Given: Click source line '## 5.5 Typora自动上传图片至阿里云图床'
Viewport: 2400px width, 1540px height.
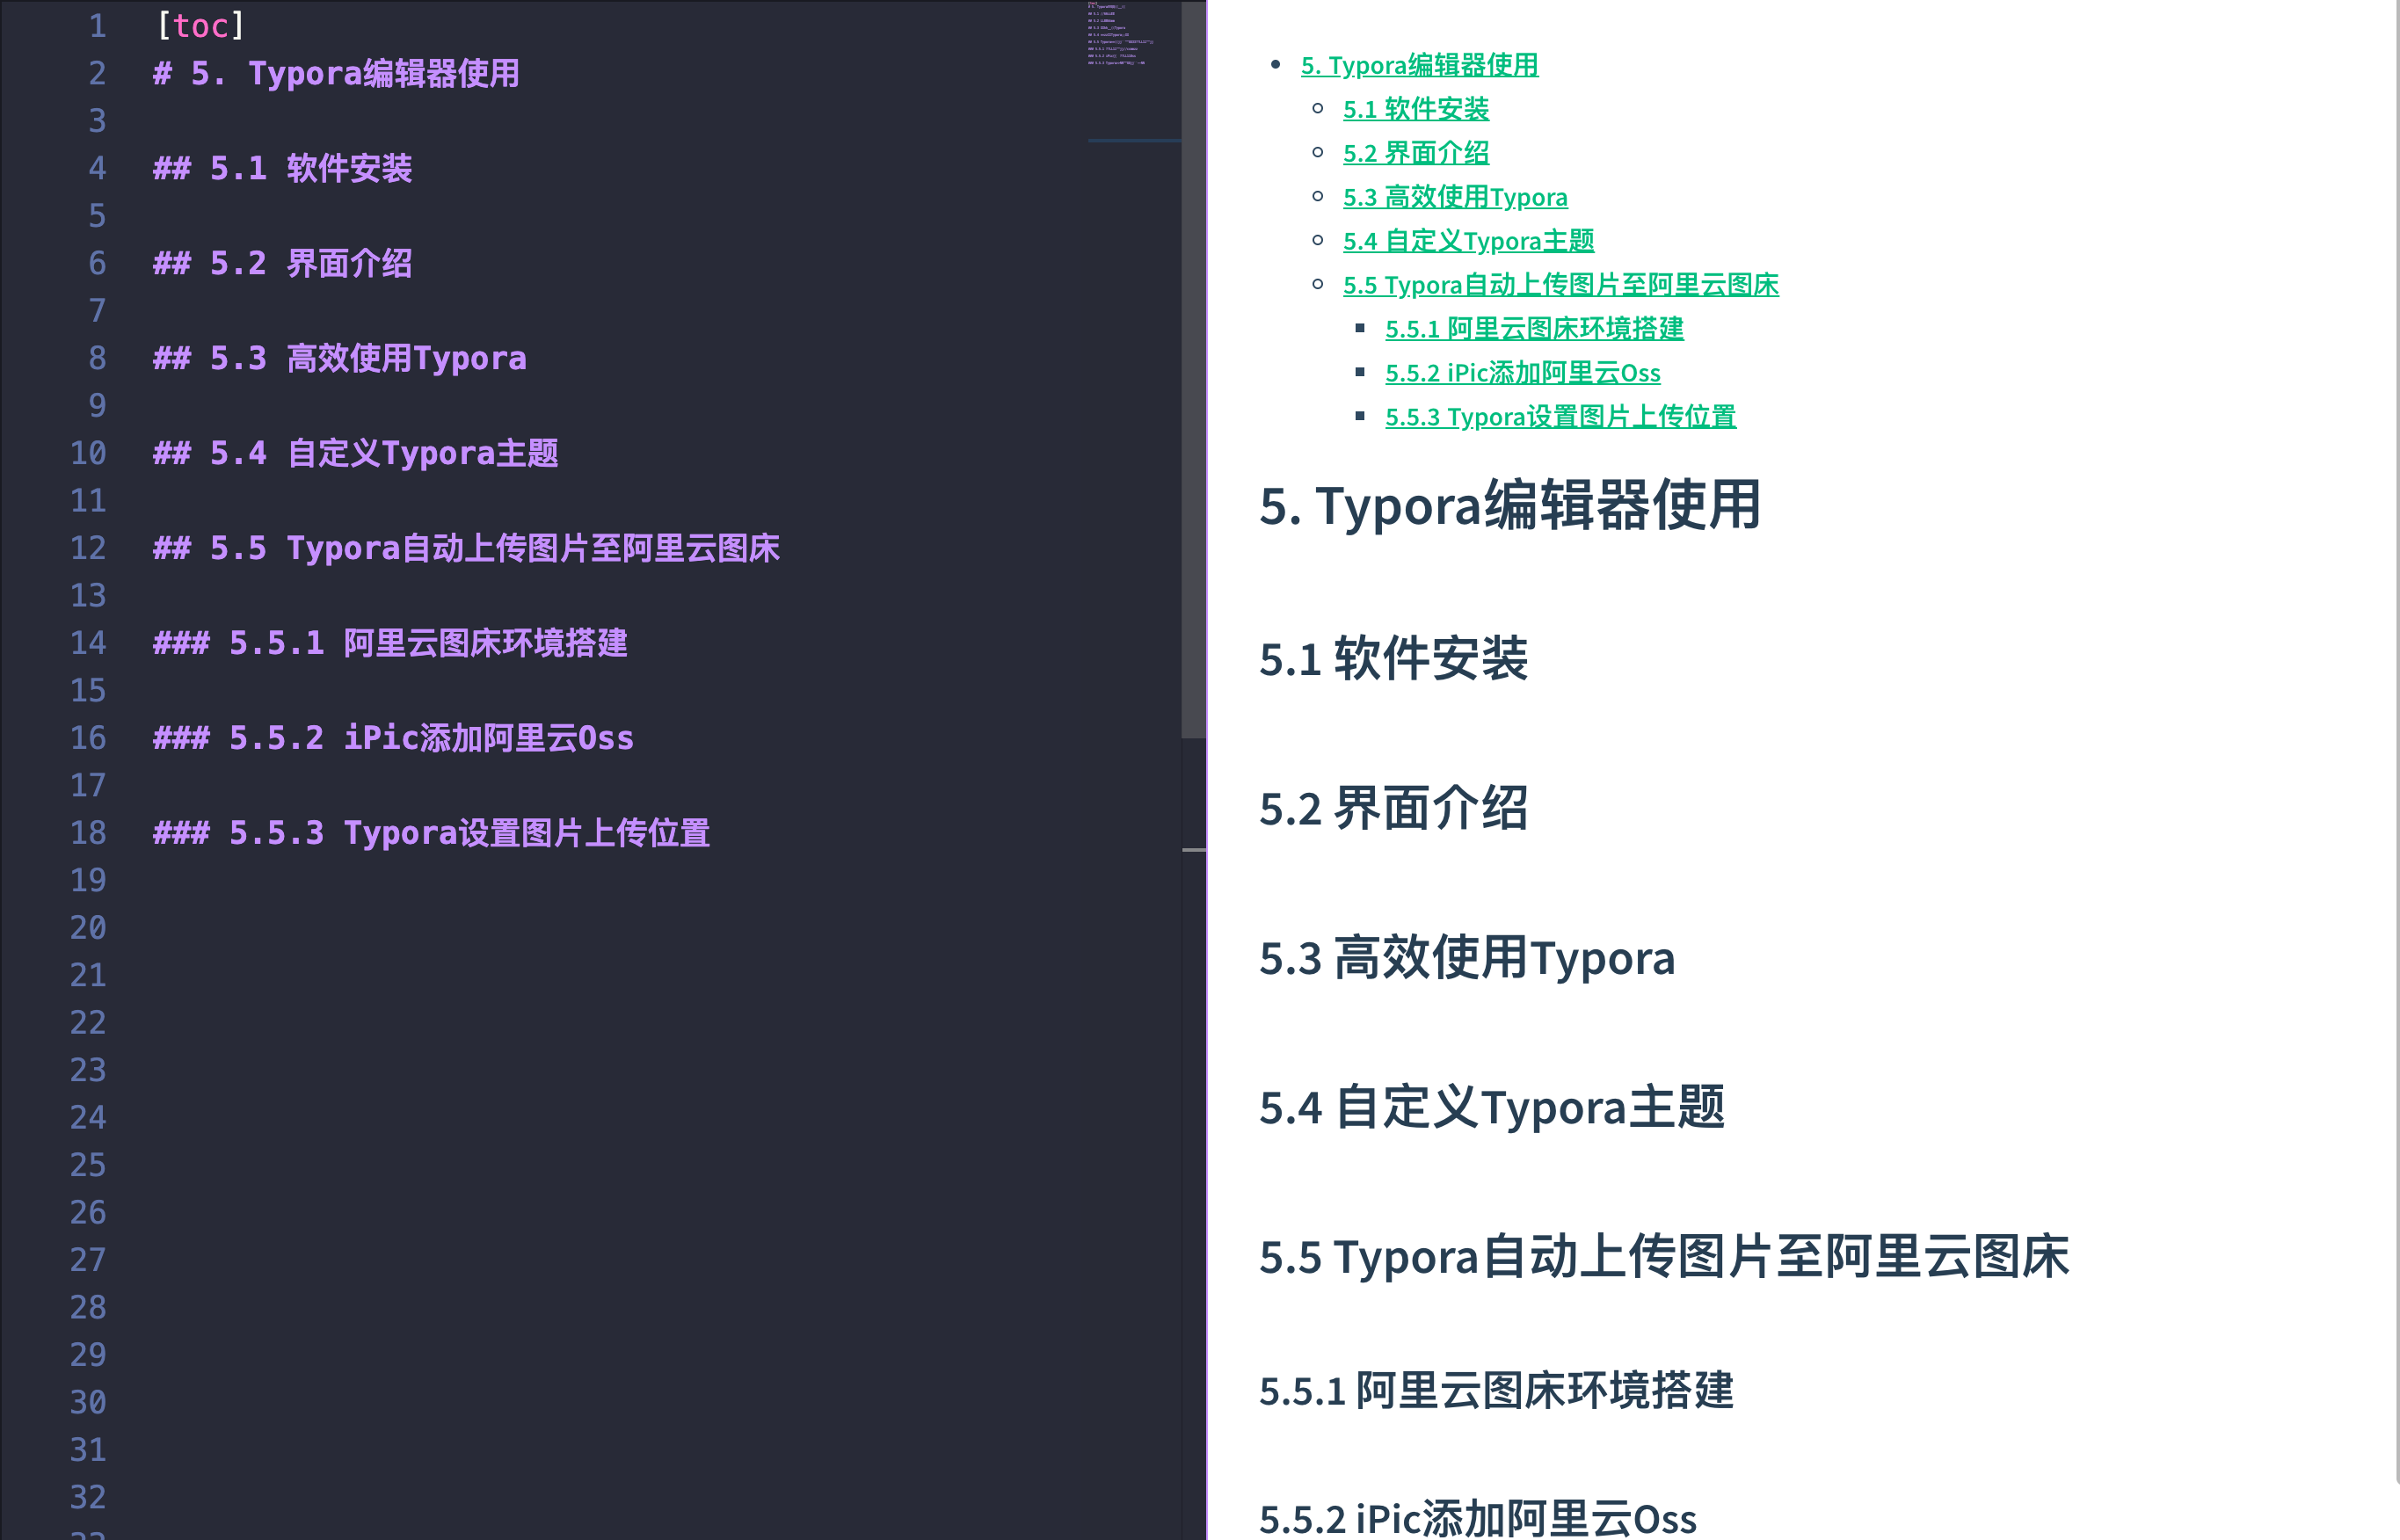Looking at the screenshot, I should 466,548.
